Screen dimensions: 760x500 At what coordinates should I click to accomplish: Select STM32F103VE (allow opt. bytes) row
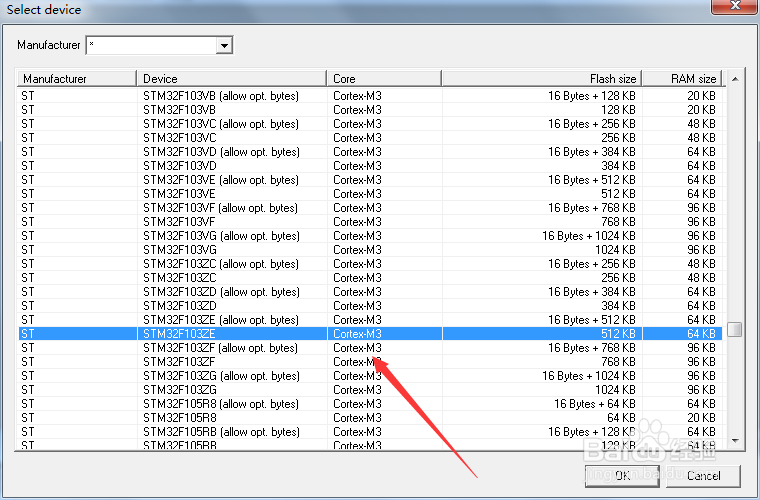click(370, 180)
